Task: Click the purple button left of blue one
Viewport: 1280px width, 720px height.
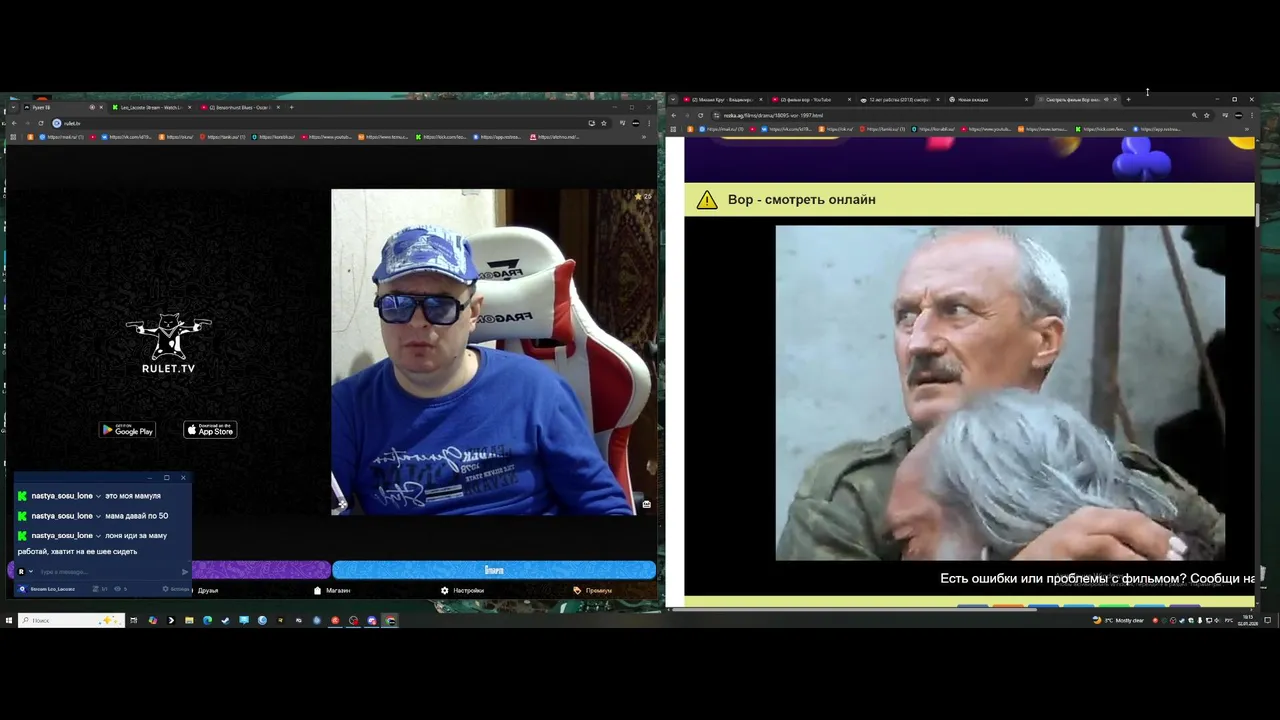Action: [260, 570]
